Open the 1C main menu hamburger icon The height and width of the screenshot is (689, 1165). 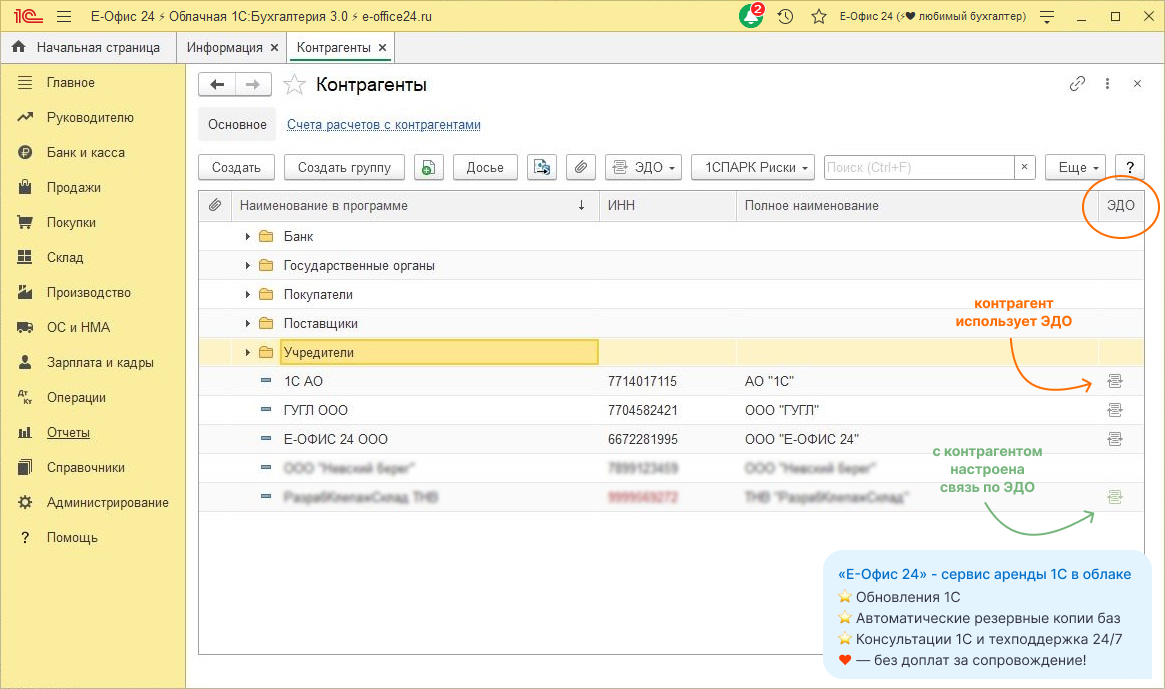pyautogui.click(x=64, y=16)
